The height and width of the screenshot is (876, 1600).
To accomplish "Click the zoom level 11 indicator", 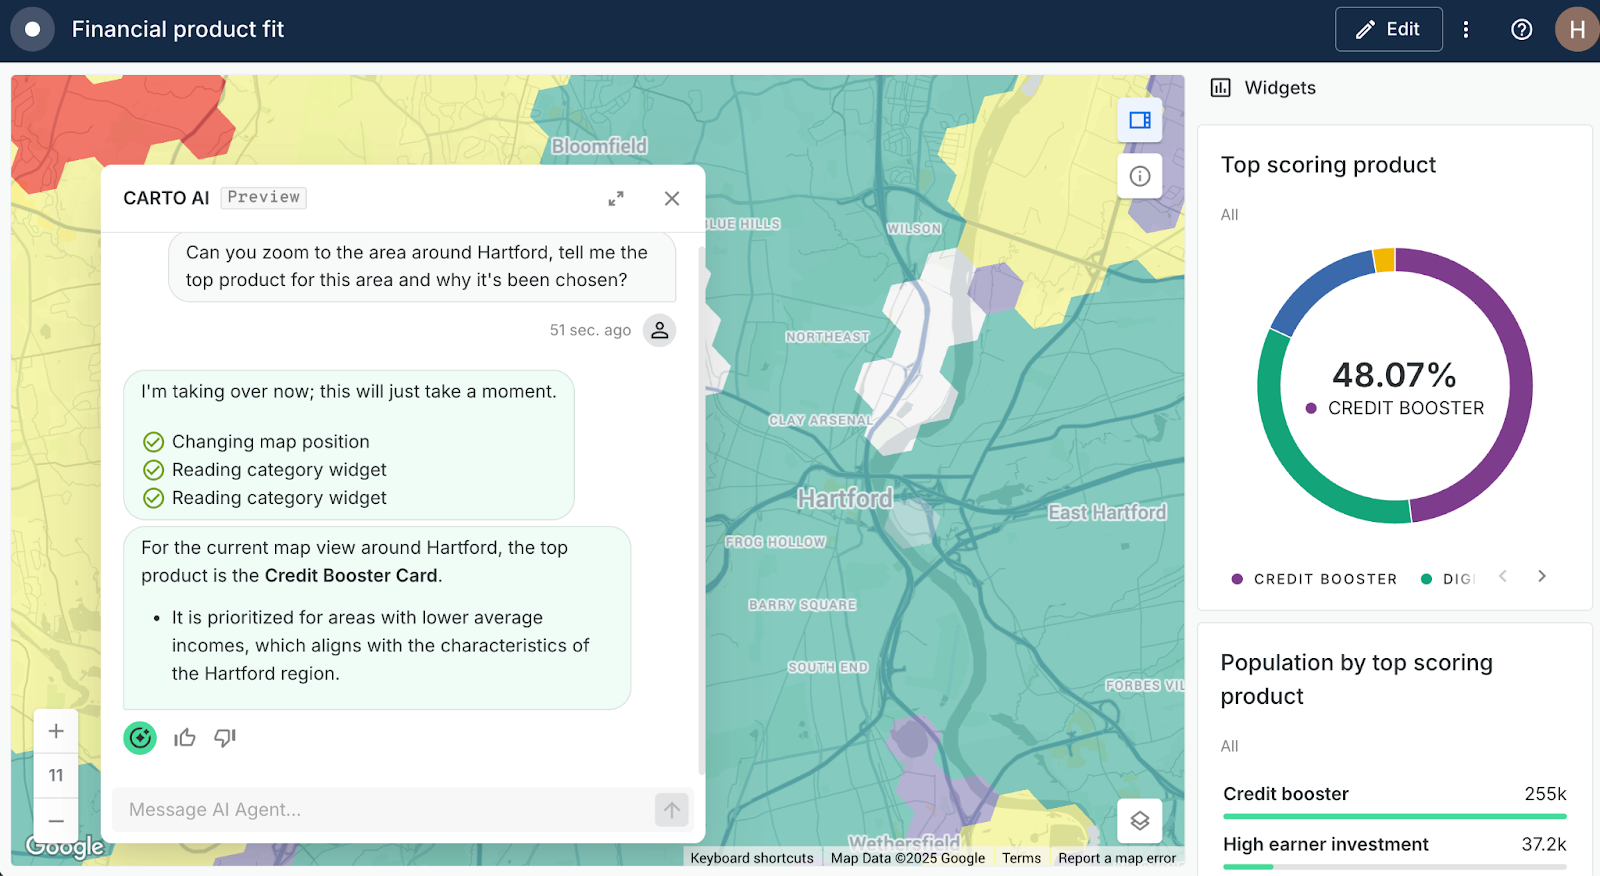I will point(56,775).
